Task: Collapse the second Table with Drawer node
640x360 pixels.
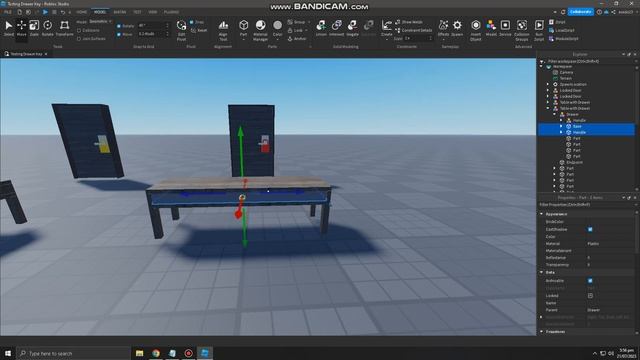Action: coord(548,108)
